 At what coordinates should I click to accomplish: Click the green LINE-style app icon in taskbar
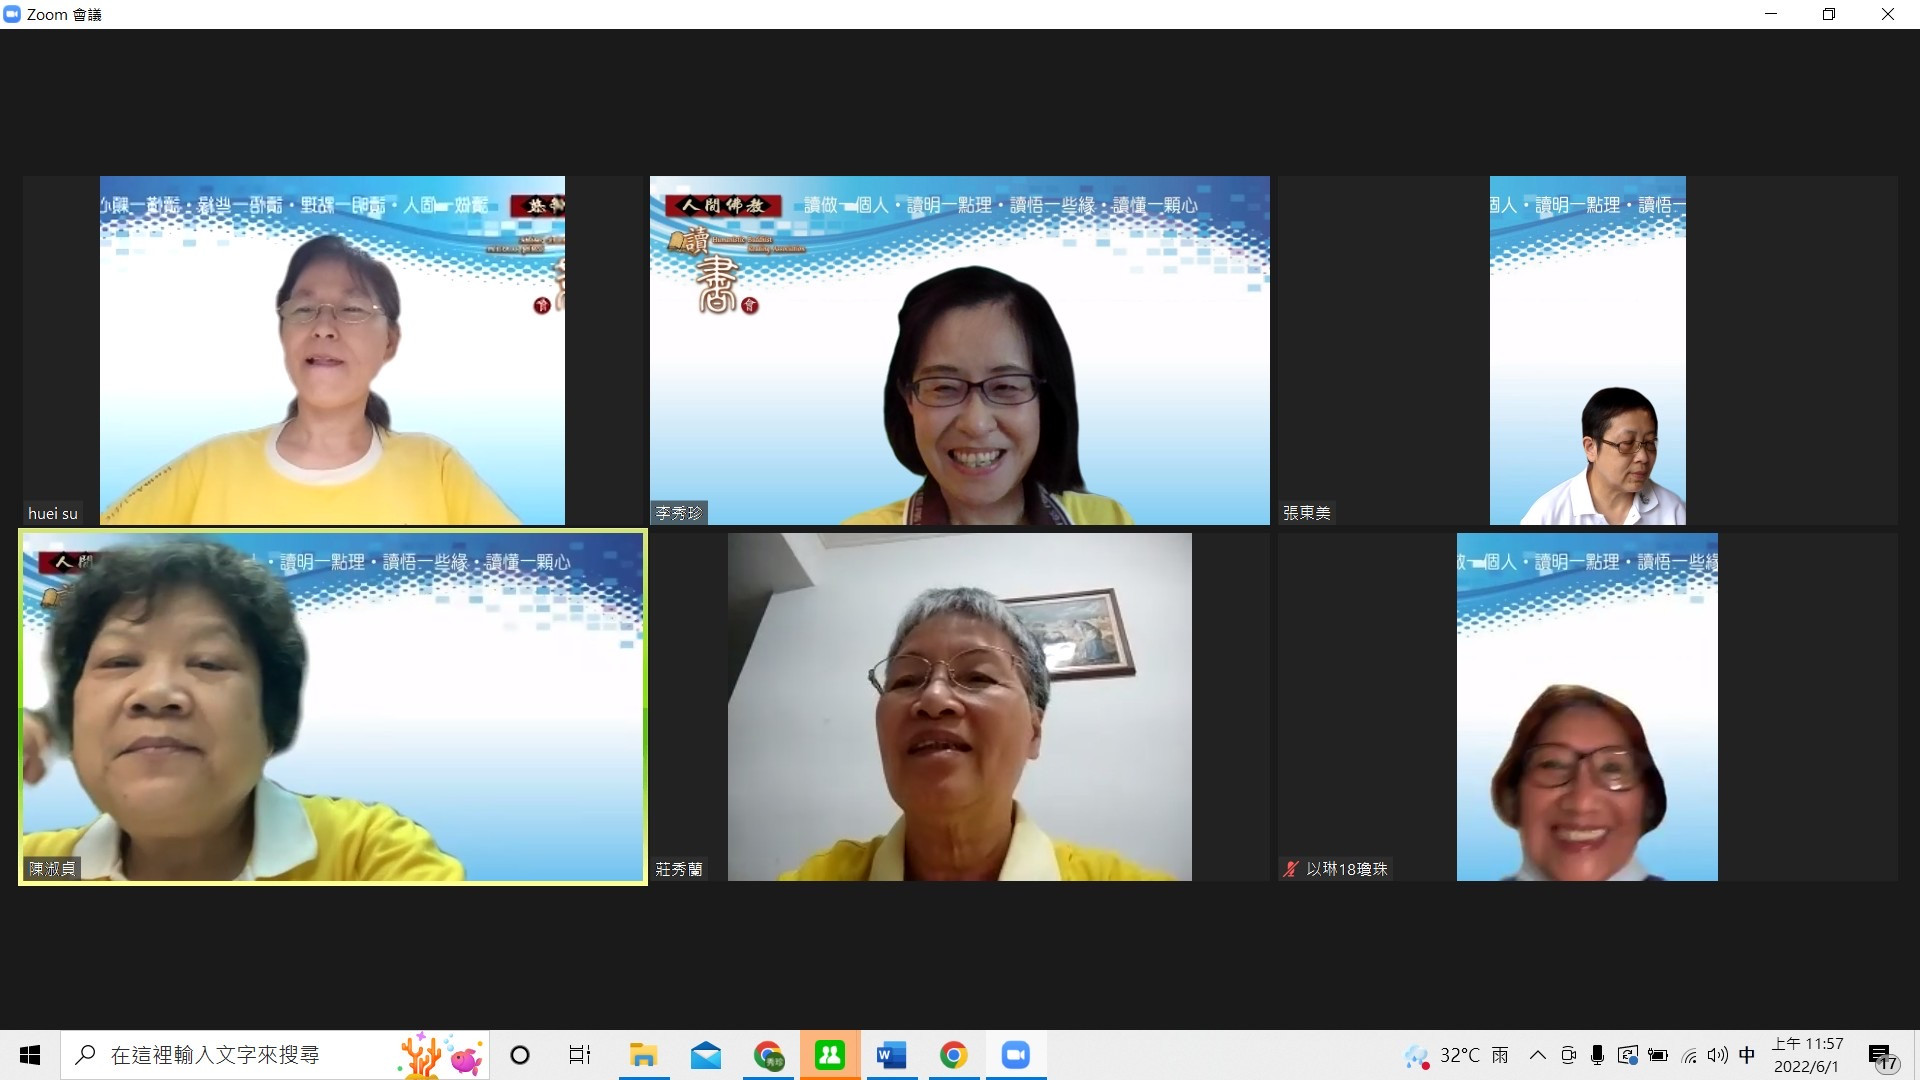[x=829, y=1055]
